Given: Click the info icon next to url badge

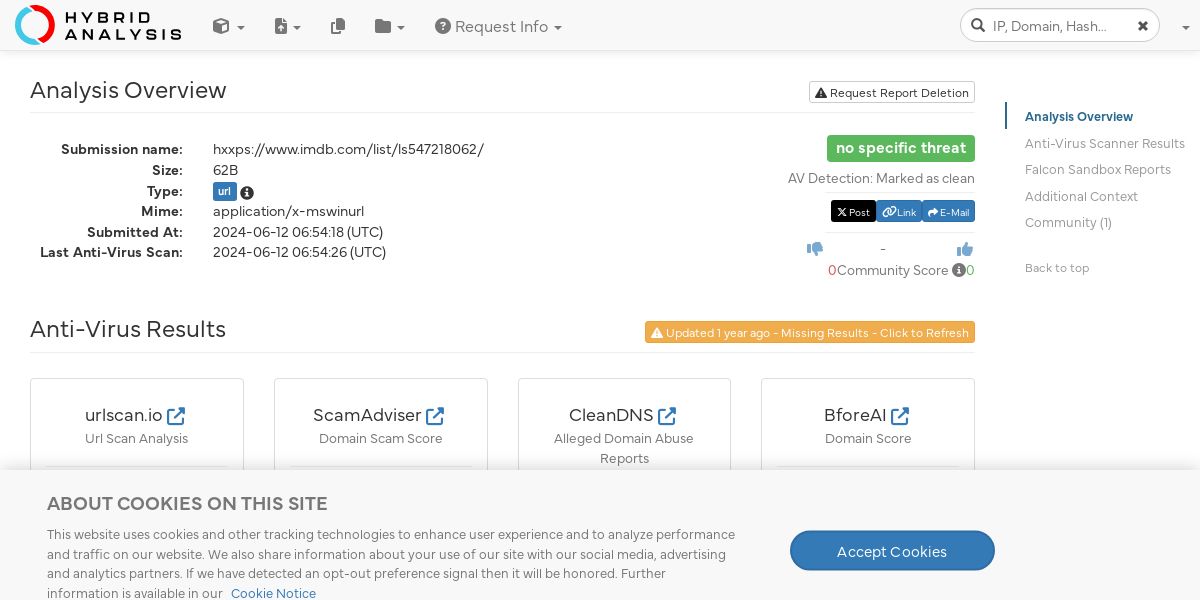Looking at the screenshot, I should click(247, 193).
